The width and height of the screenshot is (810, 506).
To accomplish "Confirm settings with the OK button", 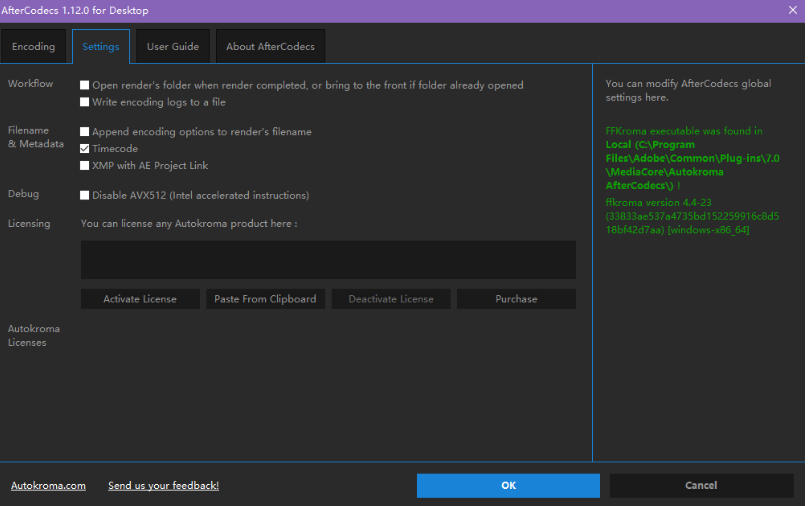I will (508, 486).
